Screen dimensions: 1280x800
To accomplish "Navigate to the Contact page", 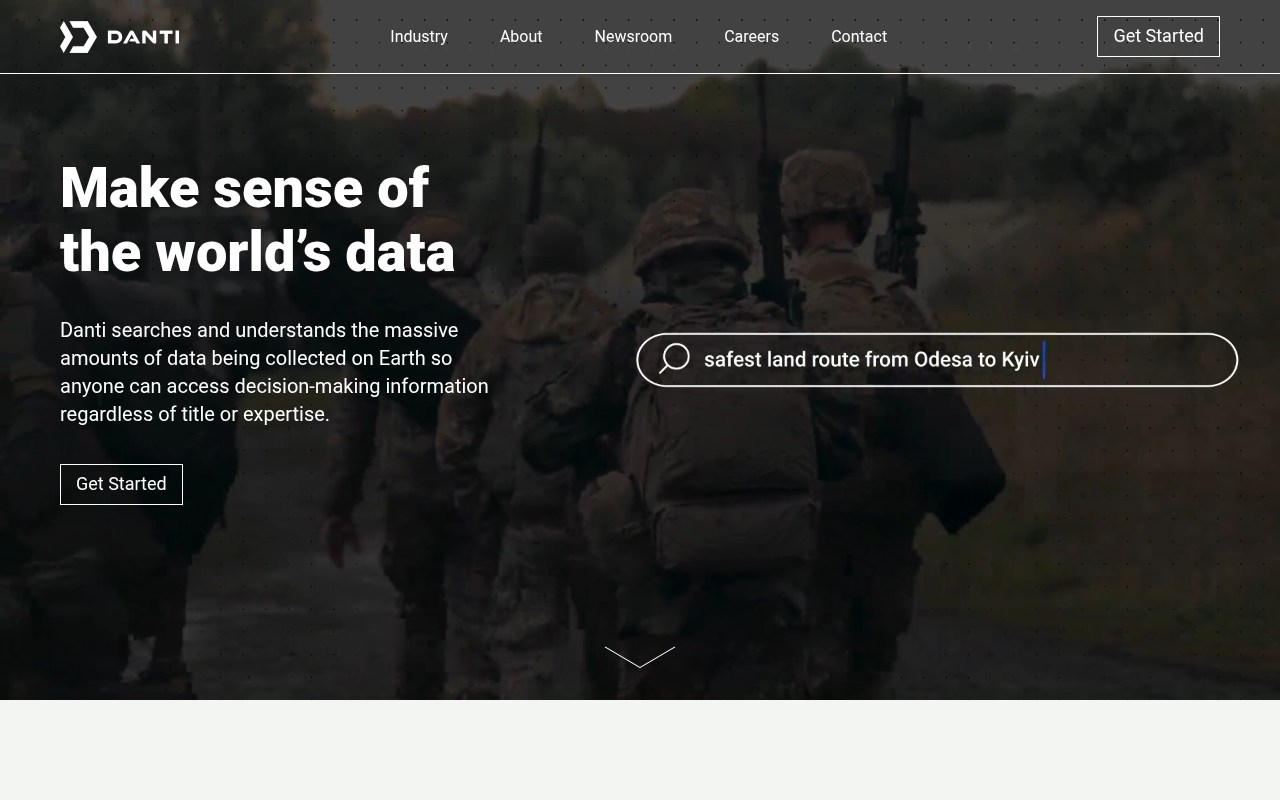I will pyautogui.click(x=859, y=37).
